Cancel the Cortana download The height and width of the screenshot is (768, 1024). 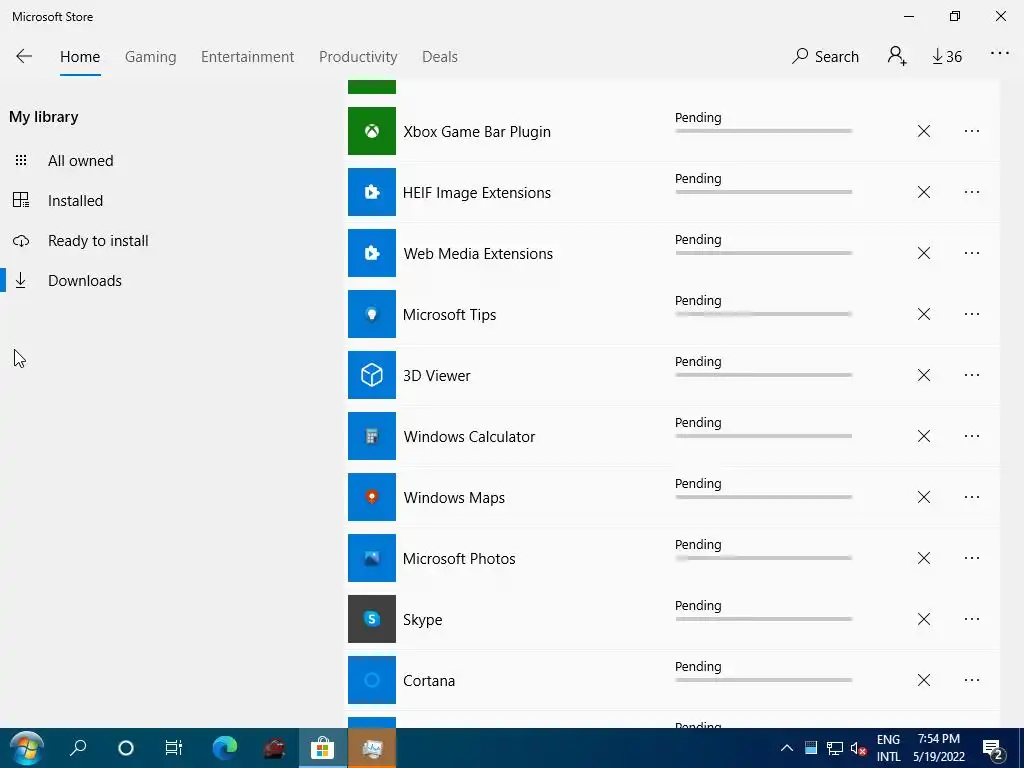pos(923,680)
